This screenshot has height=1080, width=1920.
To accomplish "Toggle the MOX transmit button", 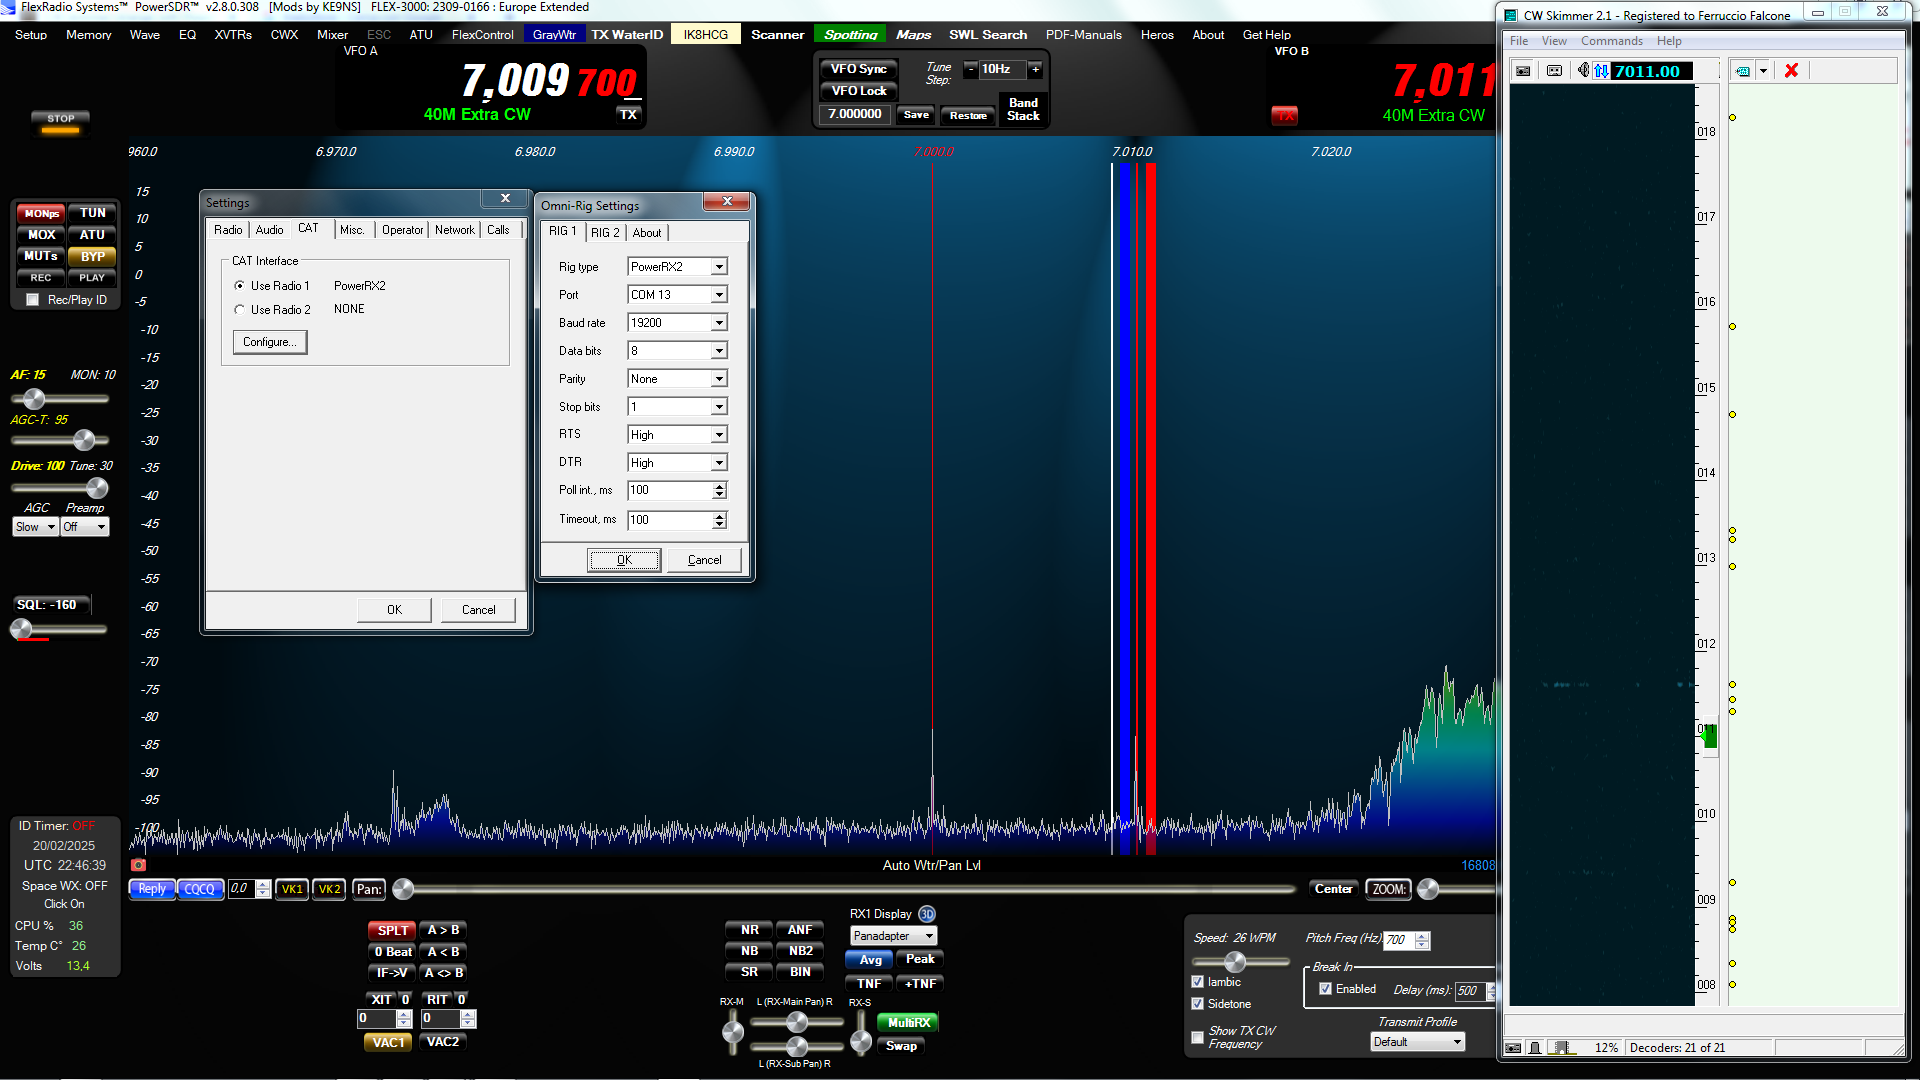I will 41,235.
